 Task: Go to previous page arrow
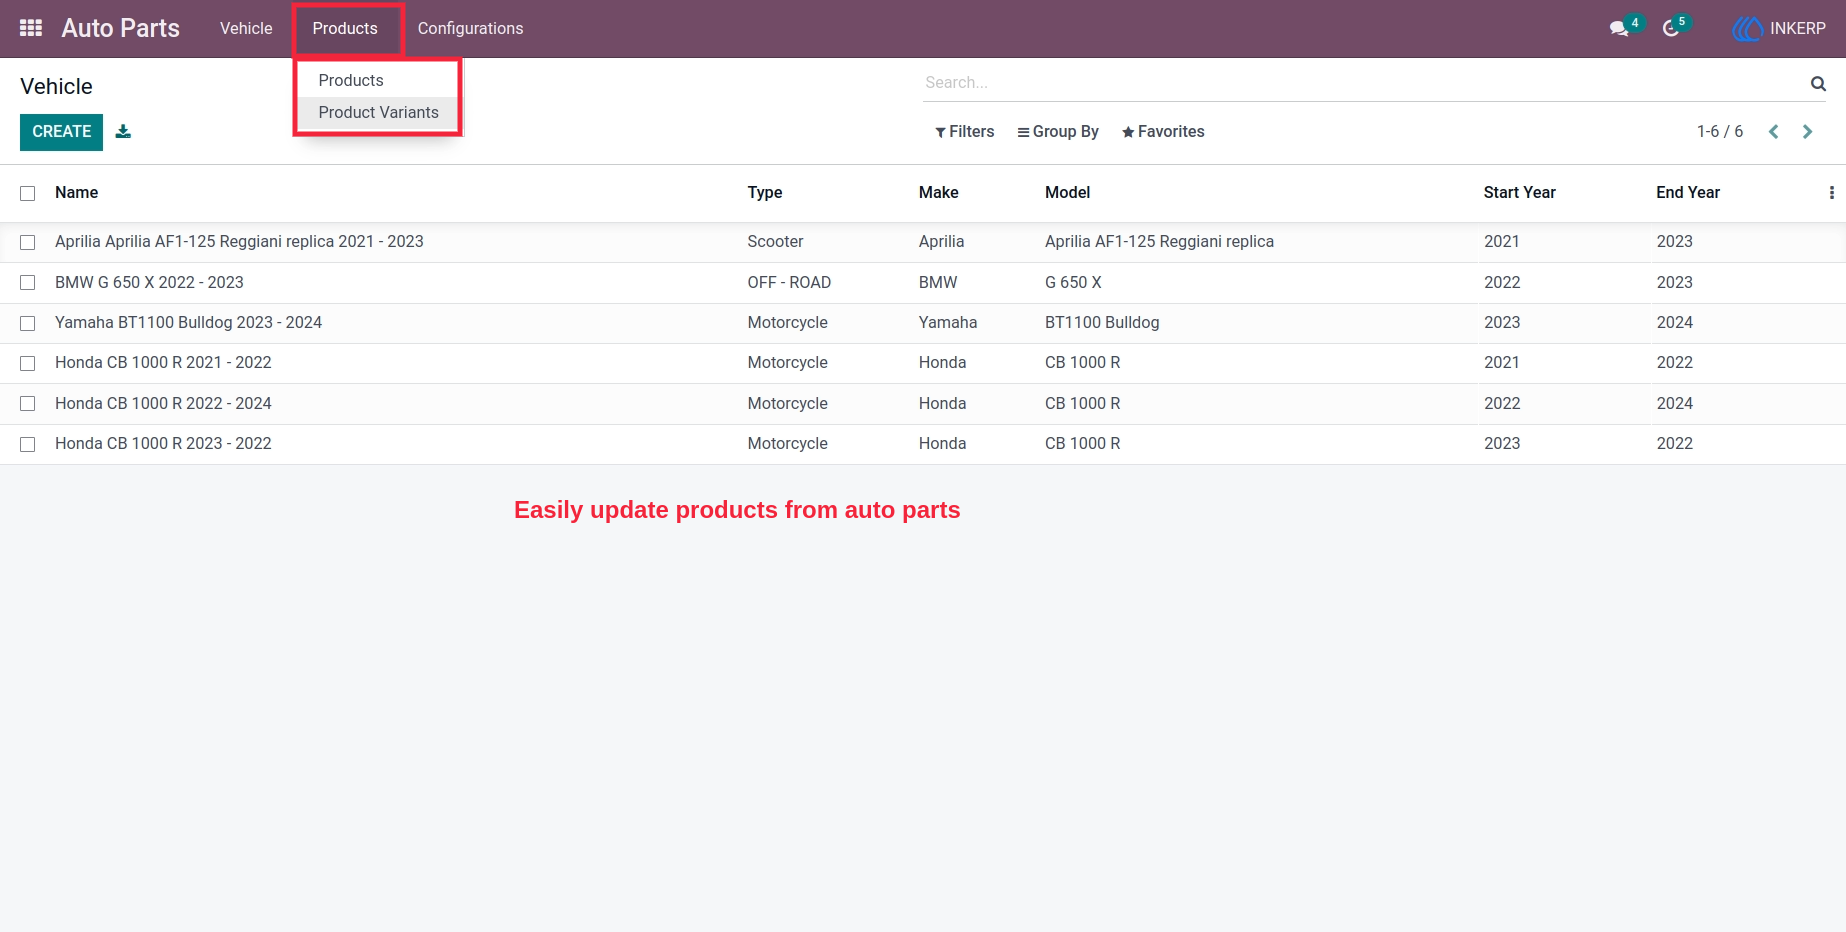click(1773, 132)
